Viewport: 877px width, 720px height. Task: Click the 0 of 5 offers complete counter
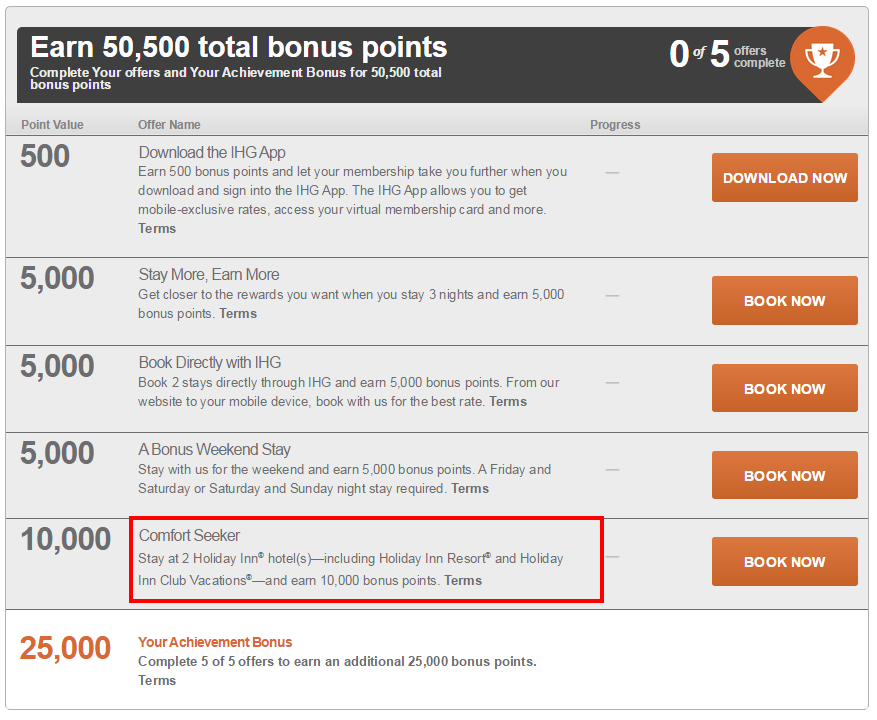727,55
